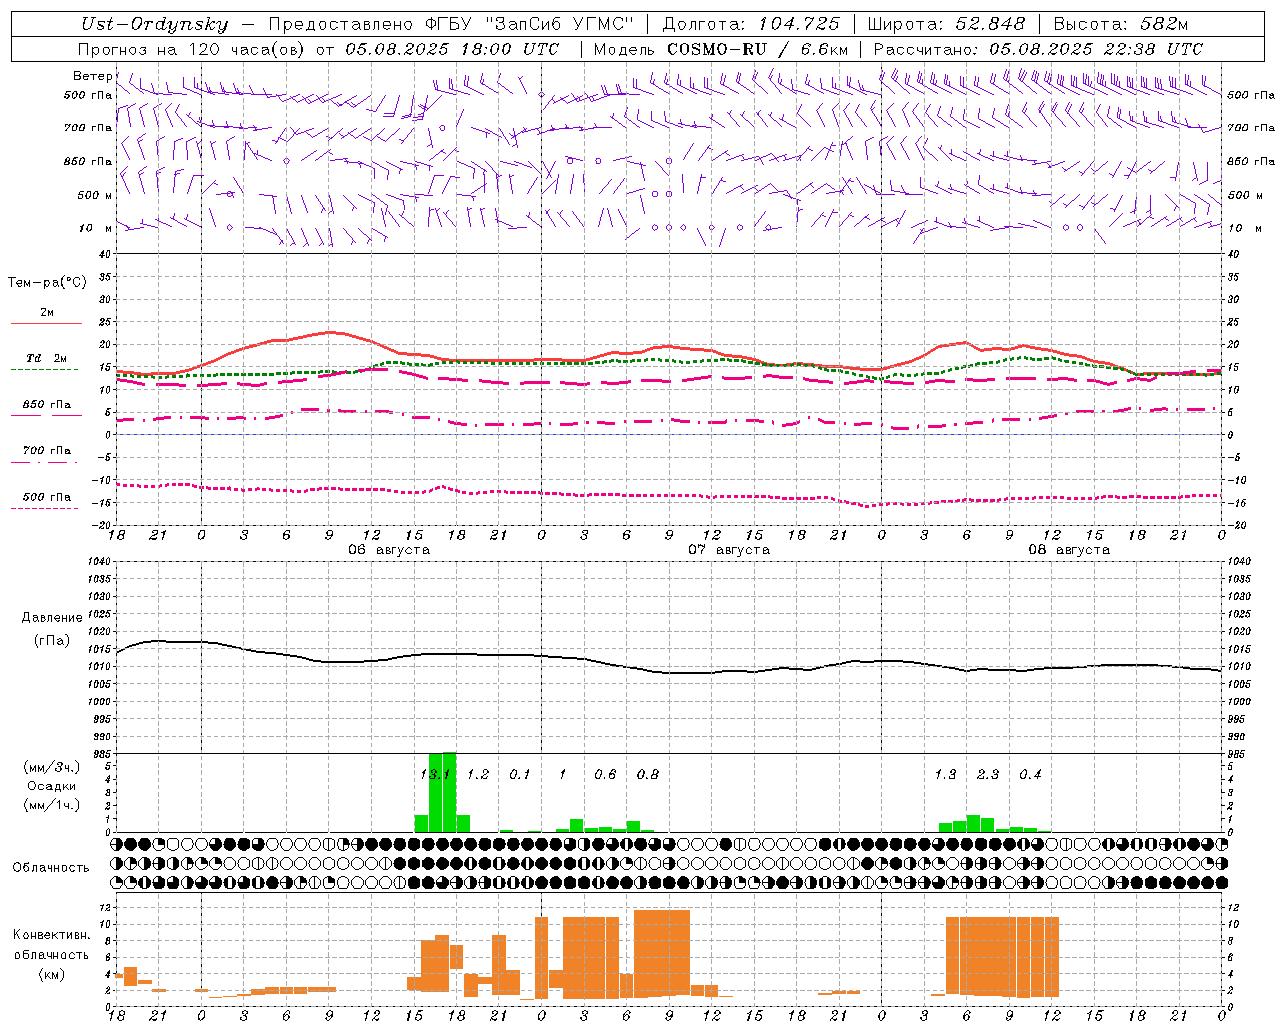Click the Облачность cloud cover label

pyautogui.click(x=51, y=868)
